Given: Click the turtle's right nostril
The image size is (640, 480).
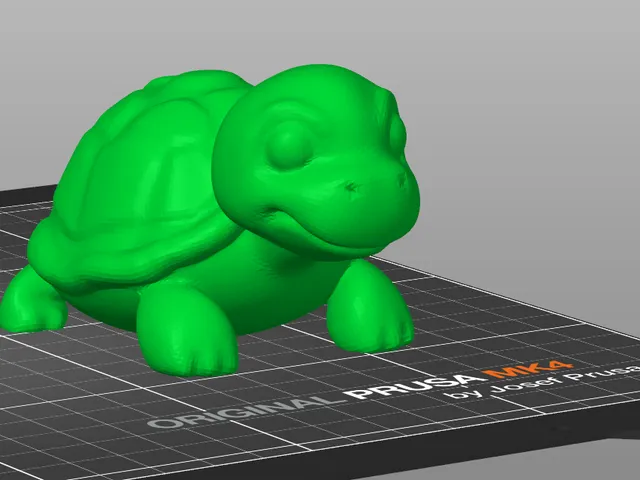Looking at the screenshot, I should pos(402,179).
